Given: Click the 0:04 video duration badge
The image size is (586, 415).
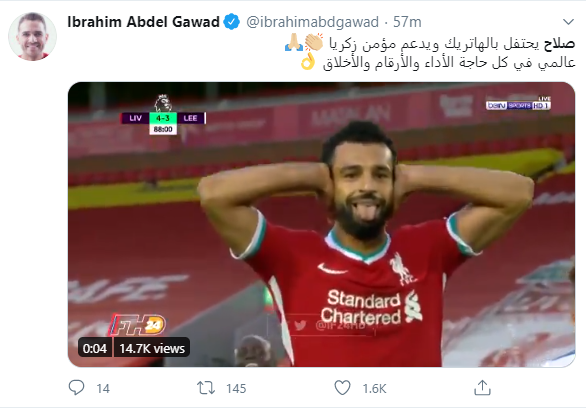Looking at the screenshot, I should click(x=95, y=348).
